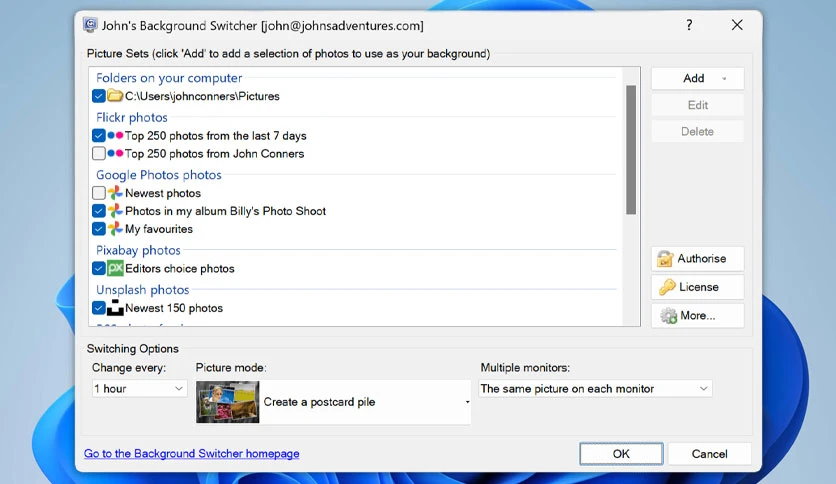Select 'Photos in my album Billy's Photo Shoot' text
This screenshot has width=836, height=484.
click(225, 211)
